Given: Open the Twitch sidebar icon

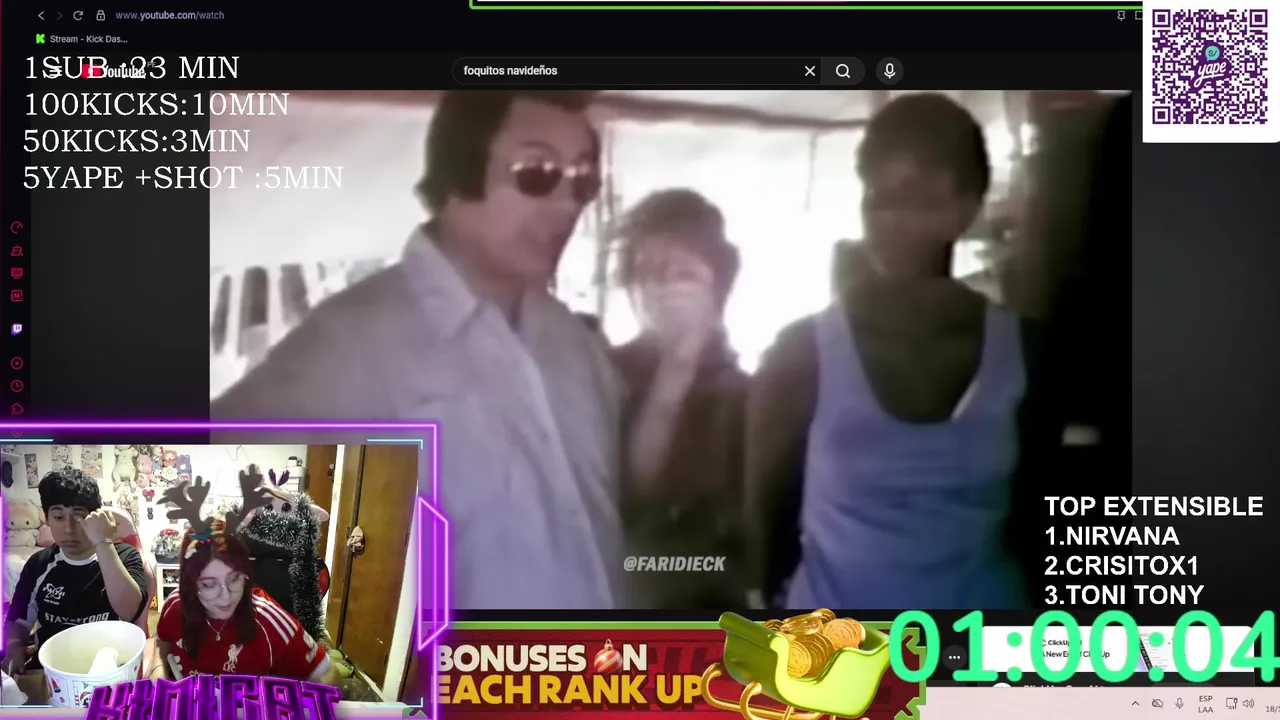Looking at the screenshot, I should pyautogui.click(x=16, y=329).
